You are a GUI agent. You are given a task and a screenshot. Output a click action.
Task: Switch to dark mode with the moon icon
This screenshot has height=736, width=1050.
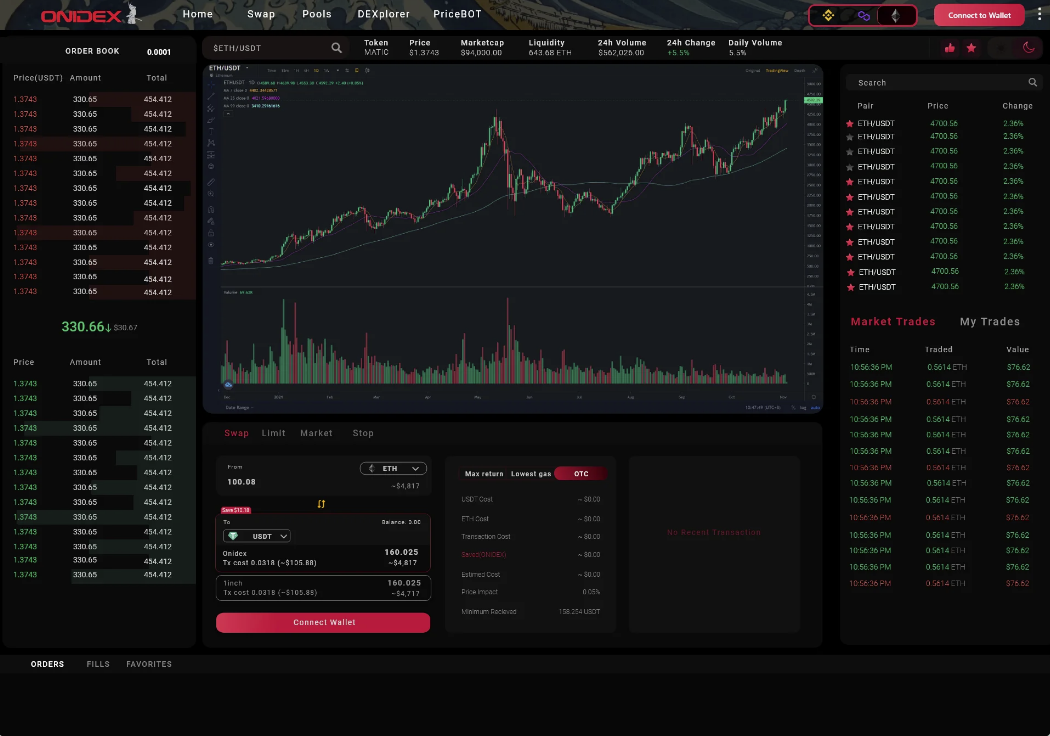tap(1029, 48)
